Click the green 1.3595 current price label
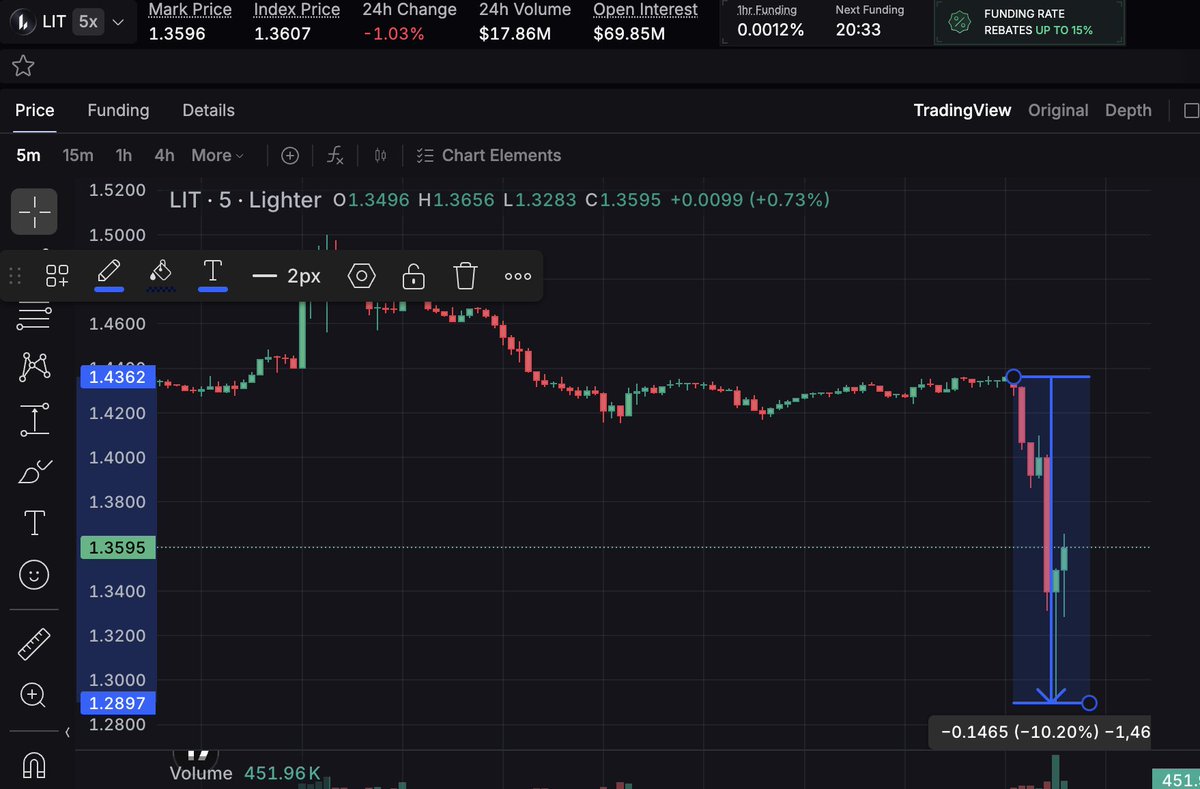This screenshot has width=1200, height=789. pos(117,547)
